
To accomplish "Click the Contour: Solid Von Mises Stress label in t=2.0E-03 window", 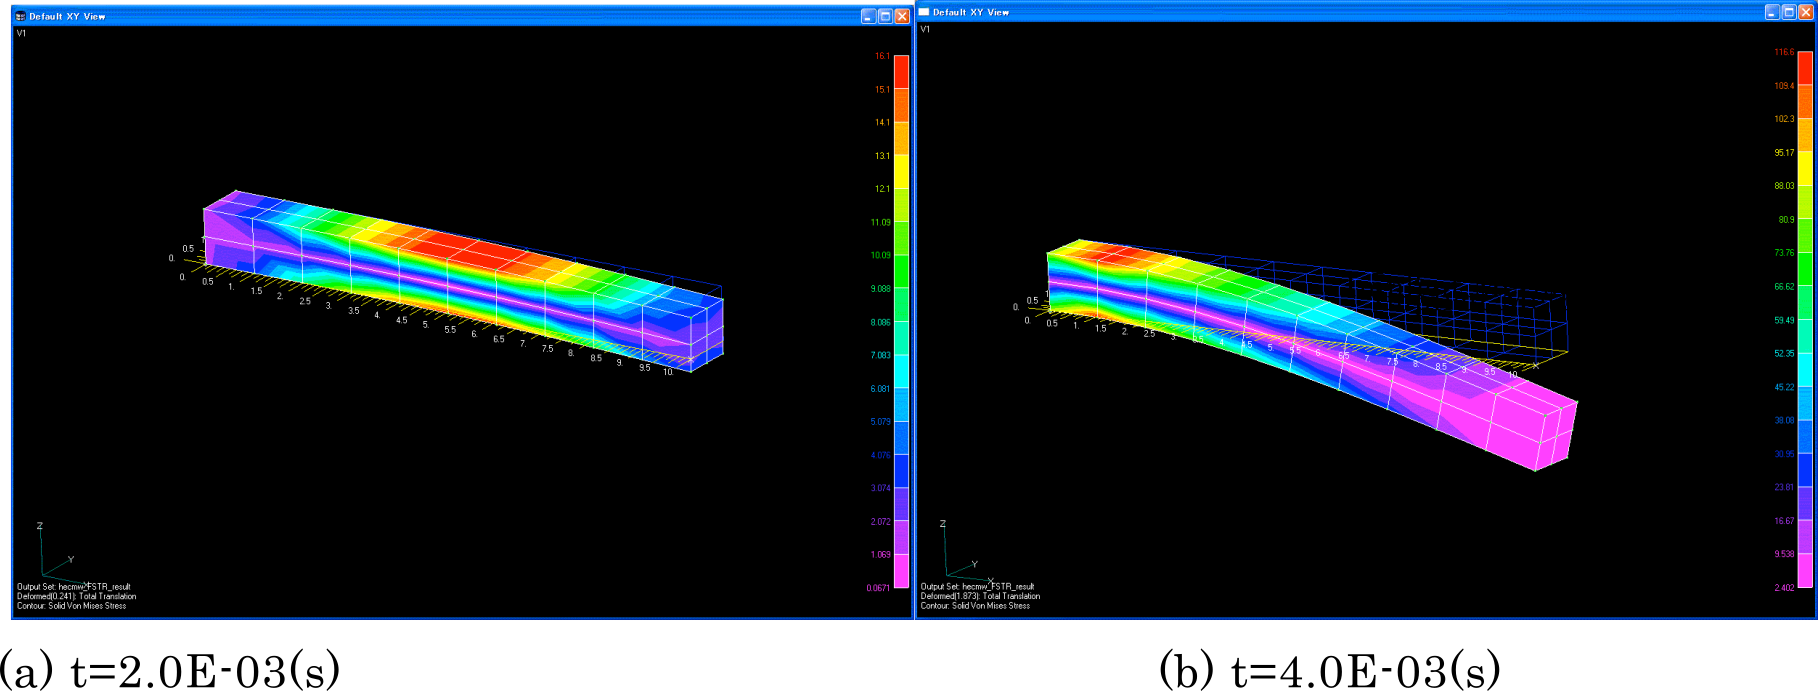I will coord(71,606).
